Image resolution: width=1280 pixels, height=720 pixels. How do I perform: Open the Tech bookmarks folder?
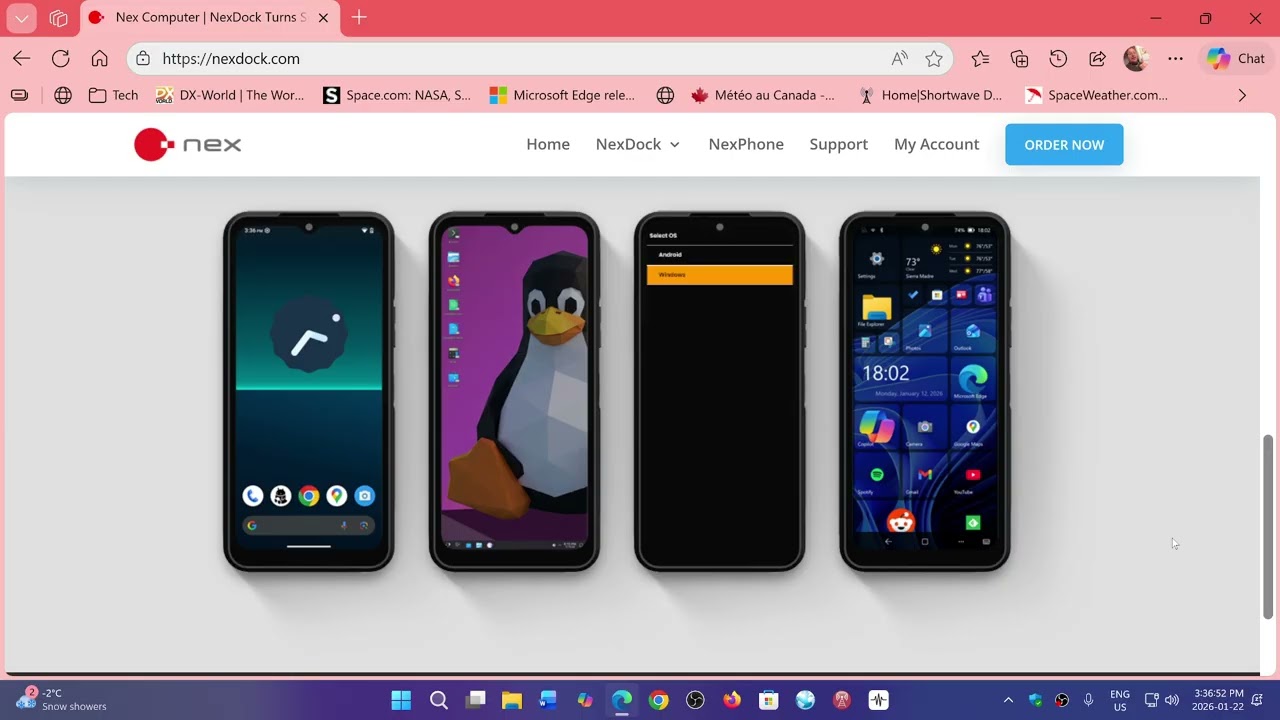113,96
